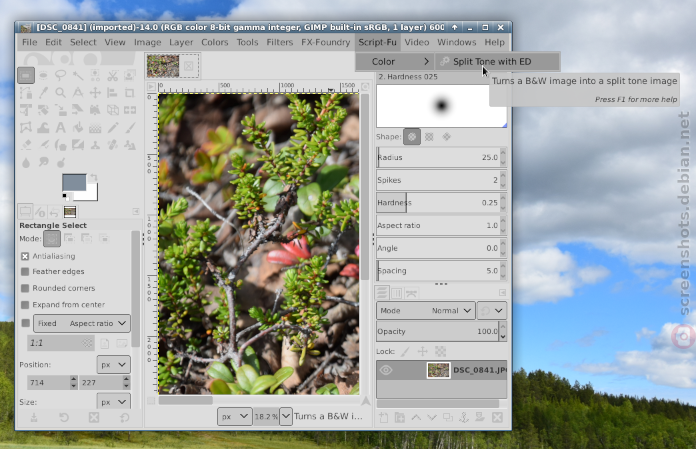Open the FX-Foundry menu
Image resolution: width=696 pixels, height=449 pixels.
[x=325, y=42]
